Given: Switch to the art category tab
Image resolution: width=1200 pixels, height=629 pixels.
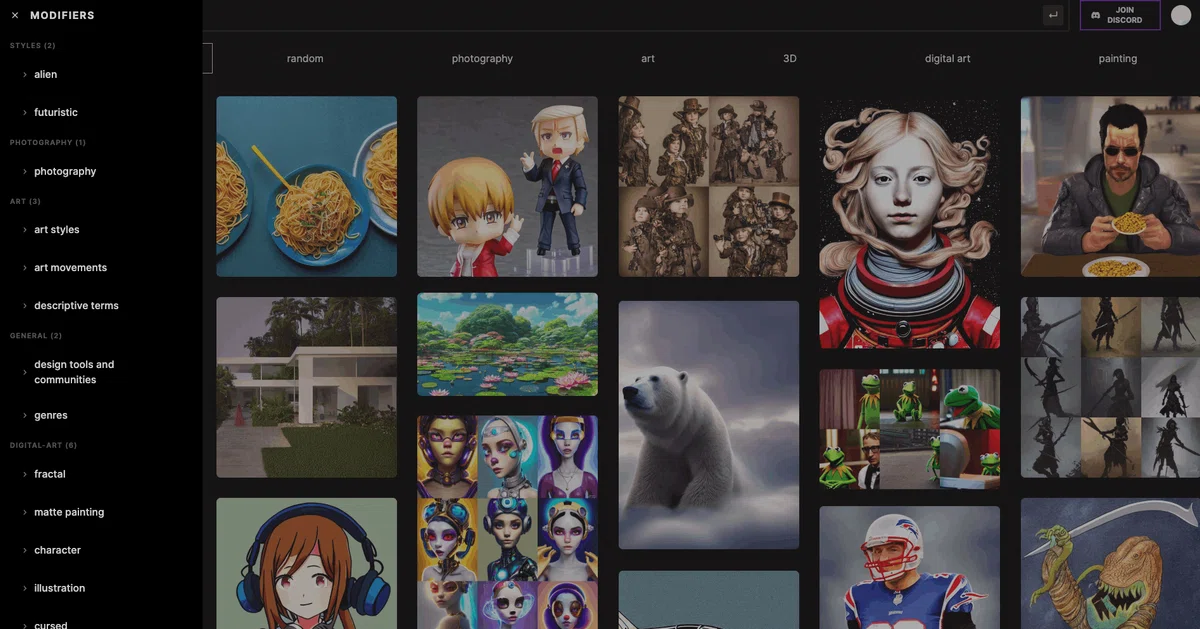Looking at the screenshot, I should [648, 59].
